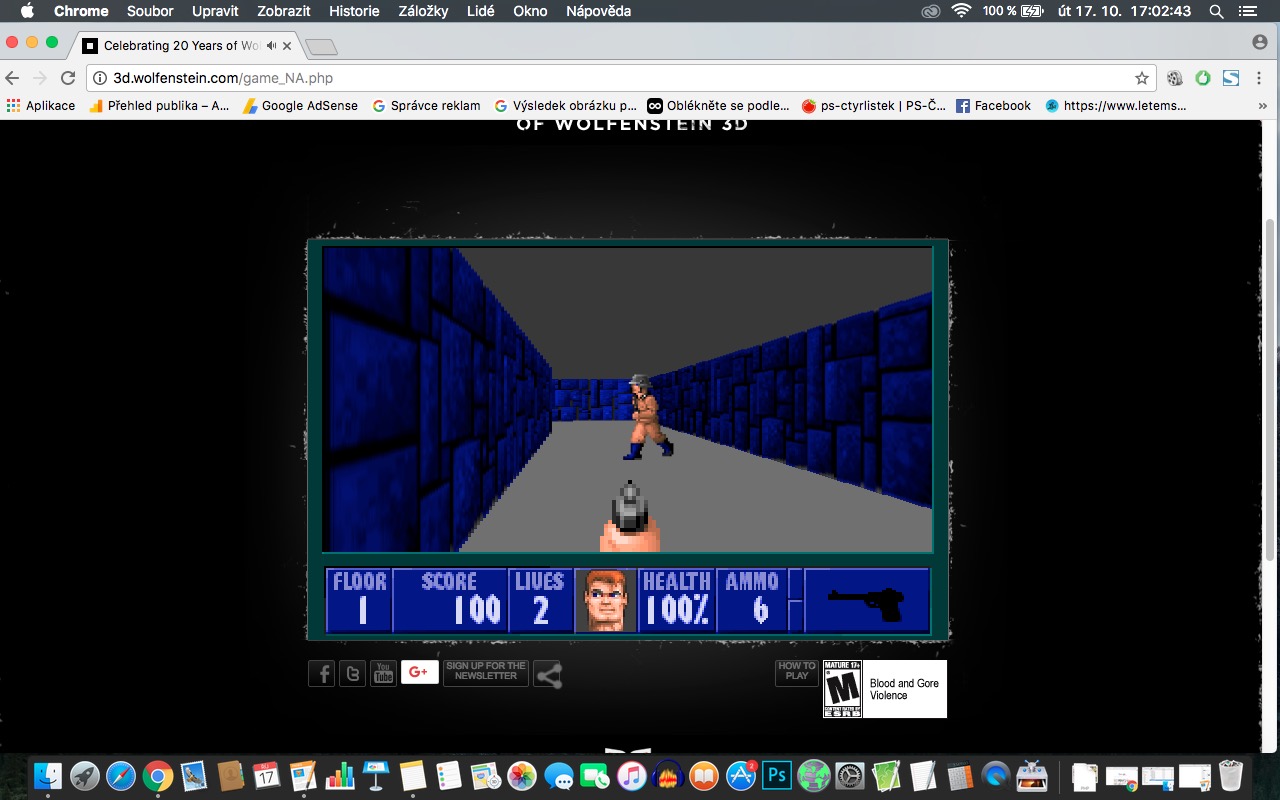Viewport: 1280px width, 800px height.
Task: Open the Trash in the Dock
Action: tap(1230, 775)
